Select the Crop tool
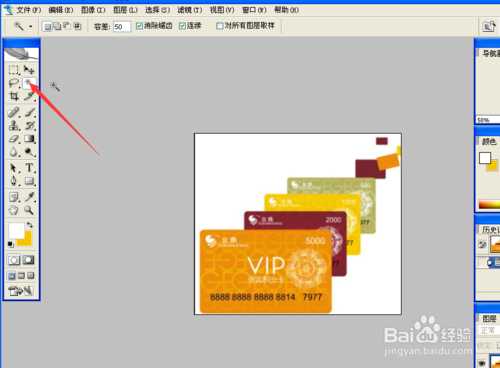 pyautogui.click(x=14, y=97)
